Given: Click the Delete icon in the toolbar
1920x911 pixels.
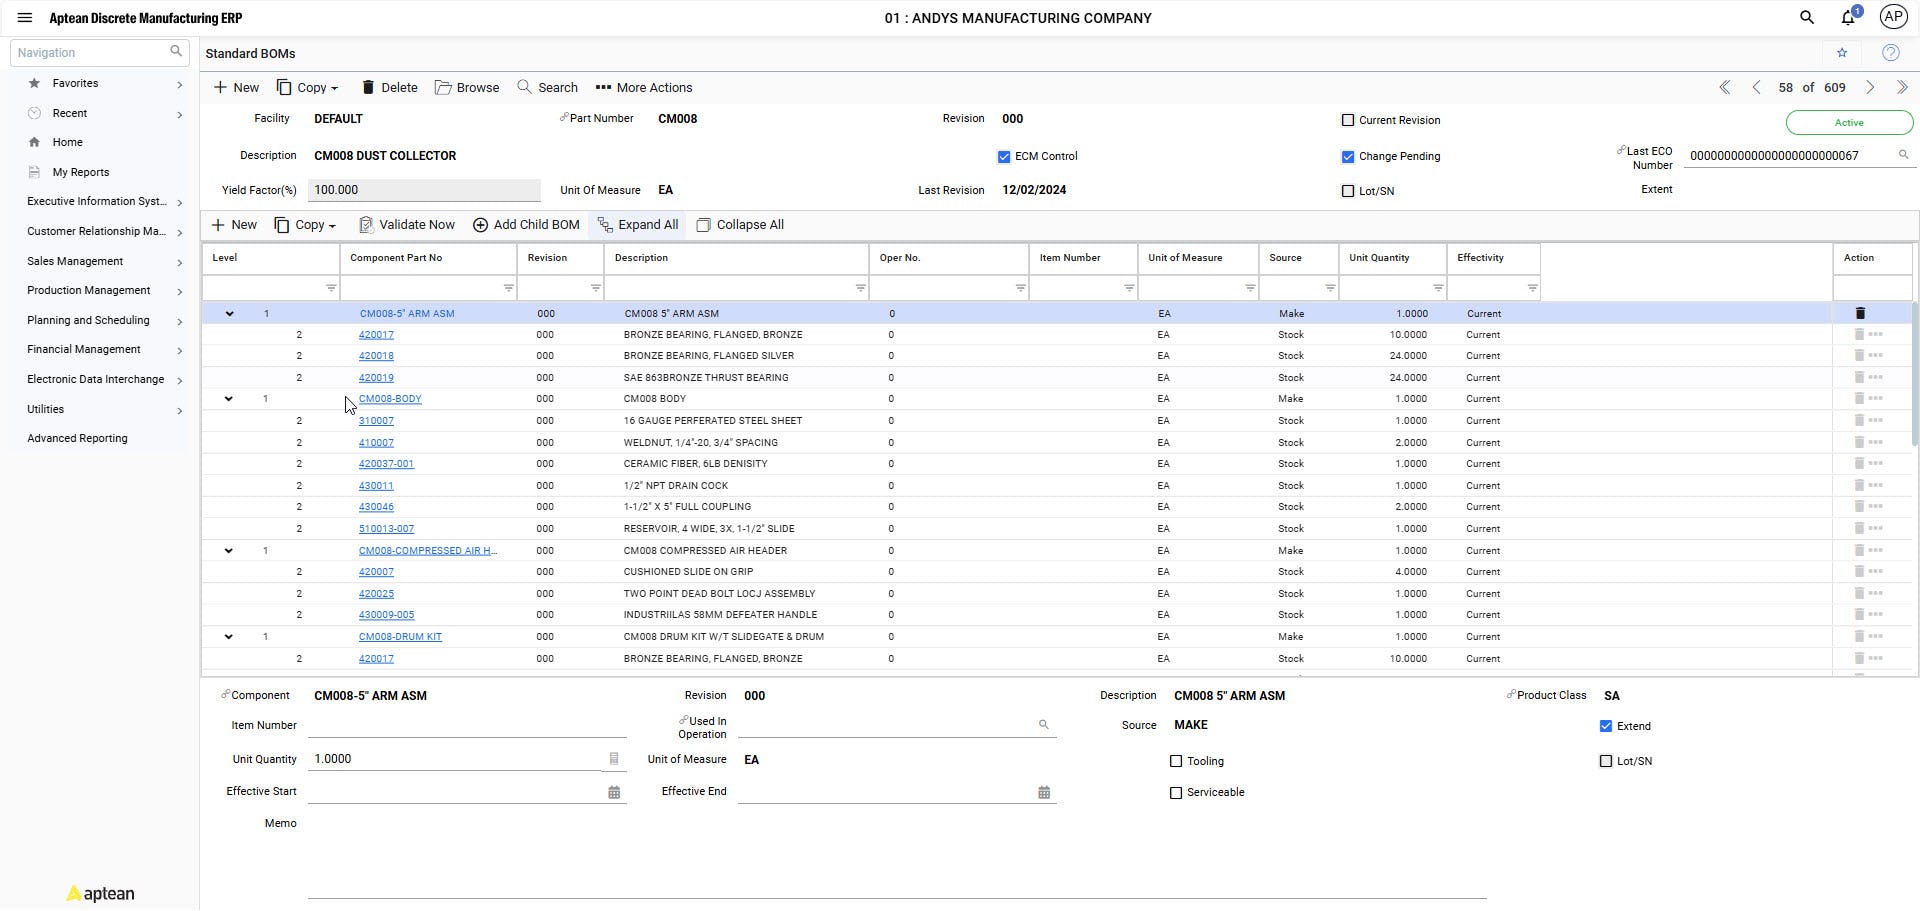Looking at the screenshot, I should tap(369, 87).
